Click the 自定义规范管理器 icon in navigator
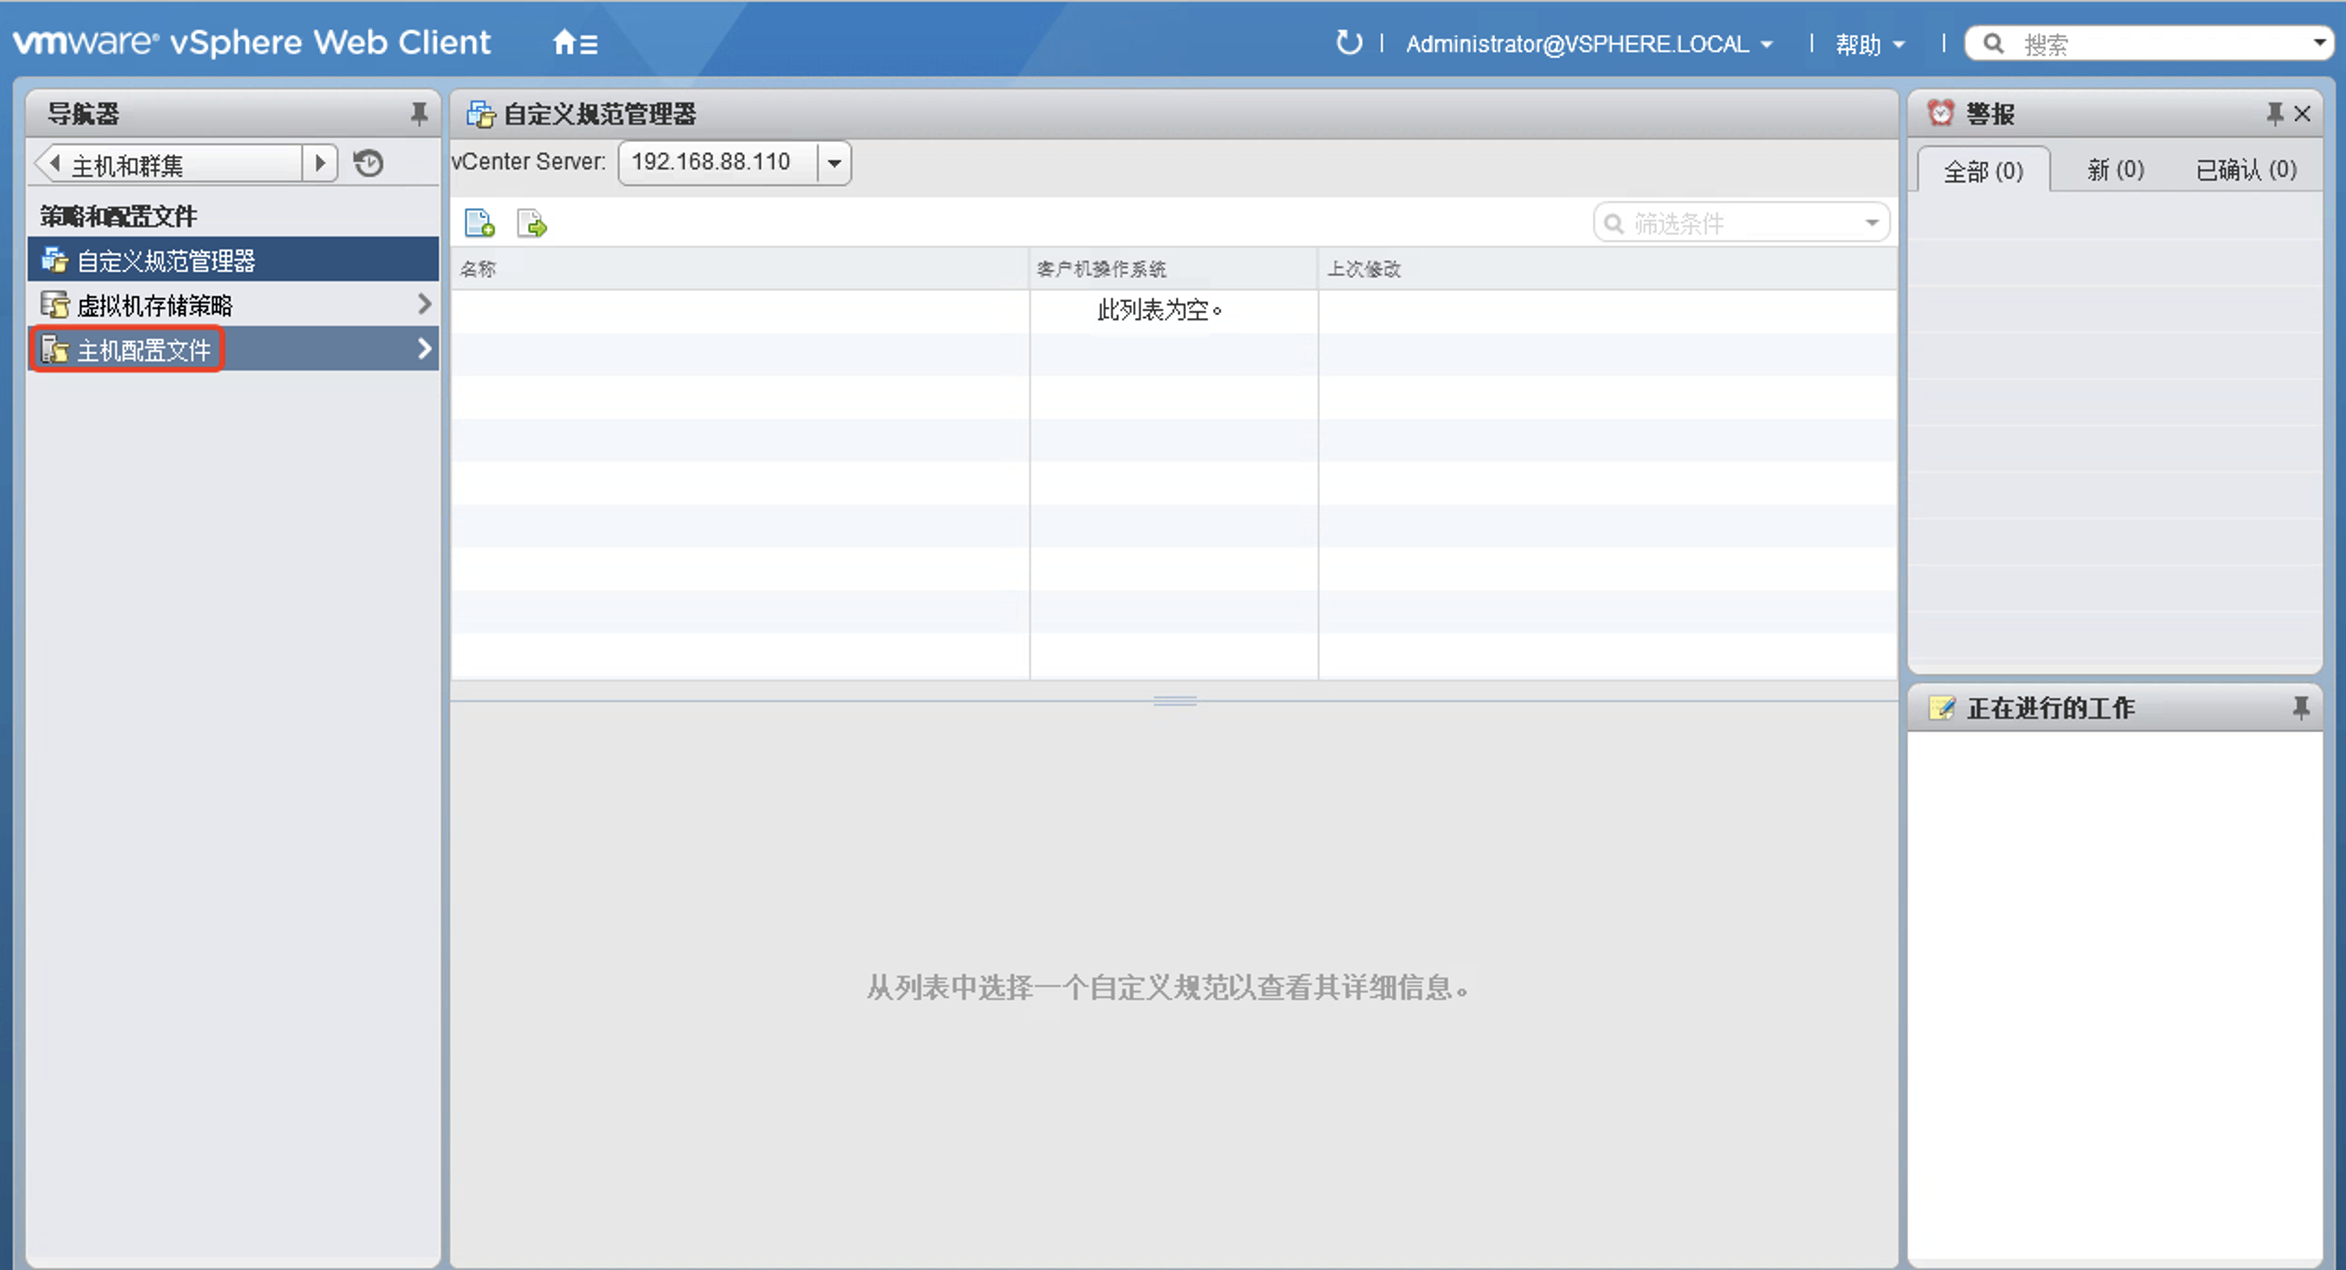Image resolution: width=2346 pixels, height=1270 pixels. [x=55, y=261]
